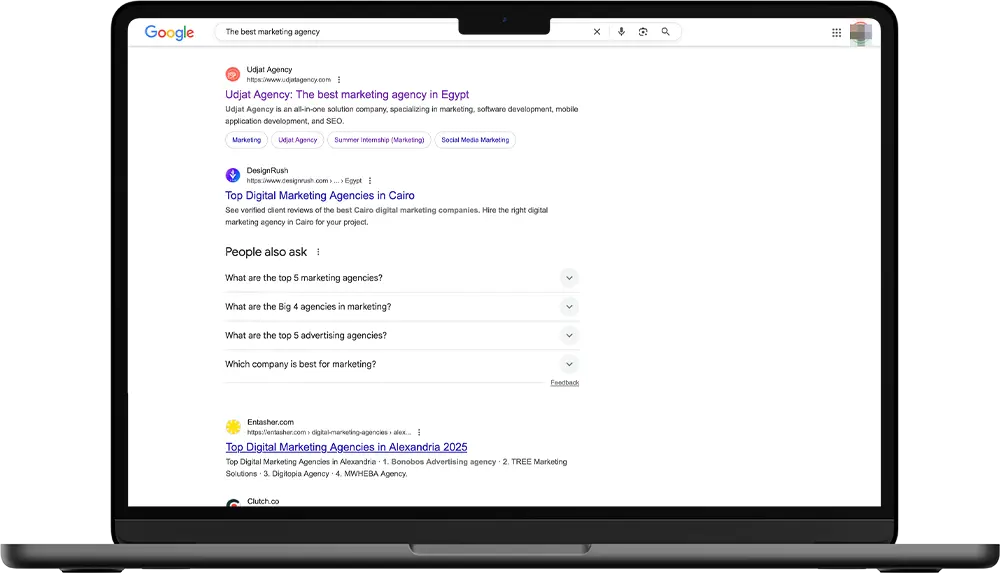The height and width of the screenshot is (573, 1000).
Task: Start voice search with microphone icon
Action: coord(621,31)
